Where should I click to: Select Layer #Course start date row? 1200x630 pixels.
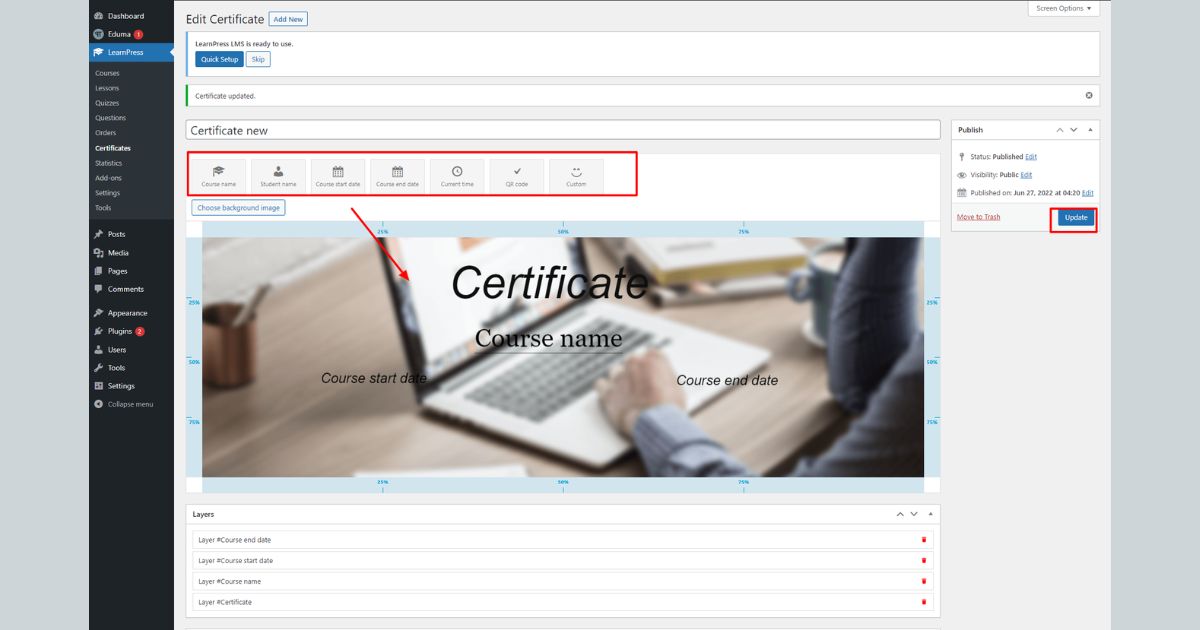click(563, 561)
